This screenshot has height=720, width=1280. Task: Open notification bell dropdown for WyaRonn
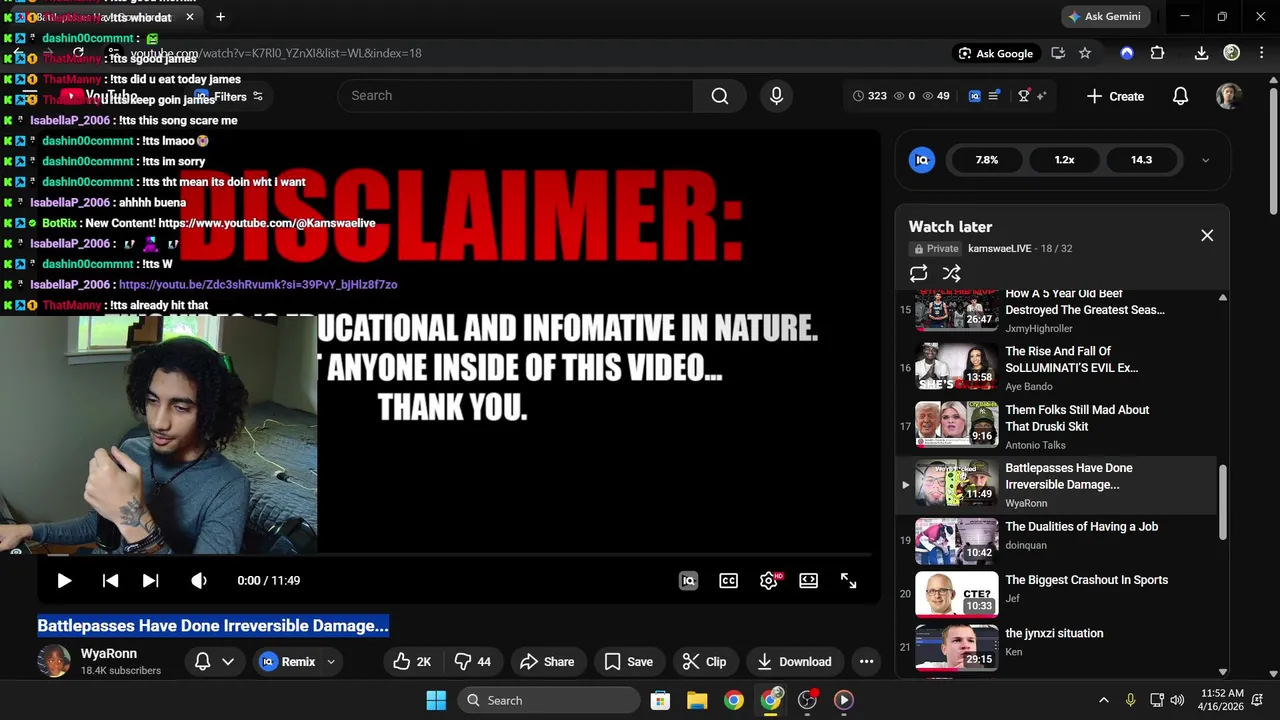214,662
